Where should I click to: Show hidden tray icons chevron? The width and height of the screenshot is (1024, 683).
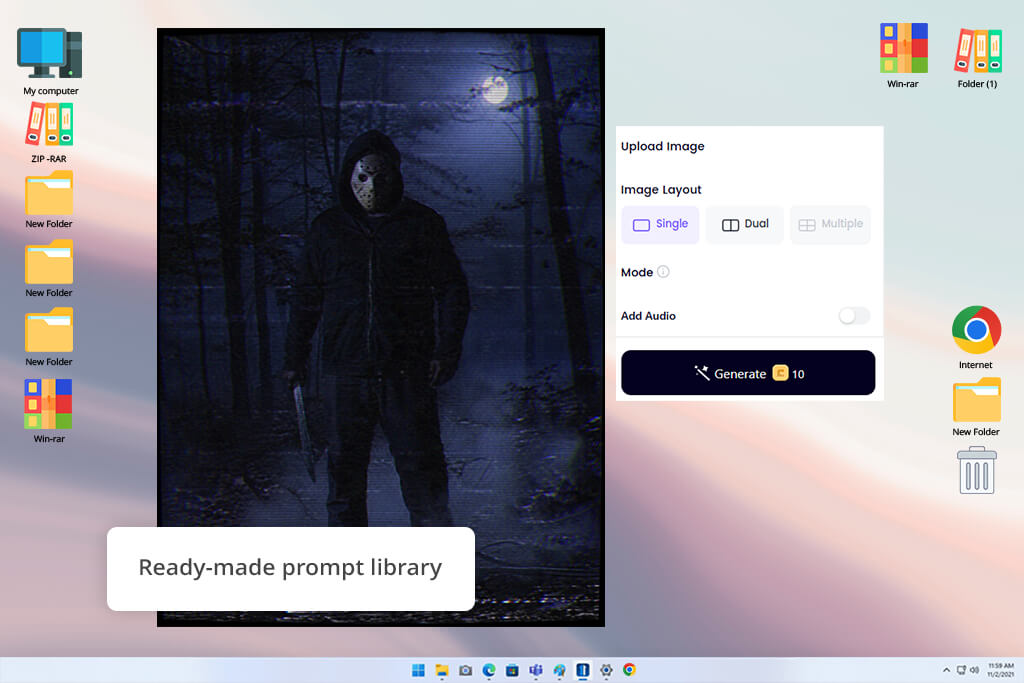point(946,670)
